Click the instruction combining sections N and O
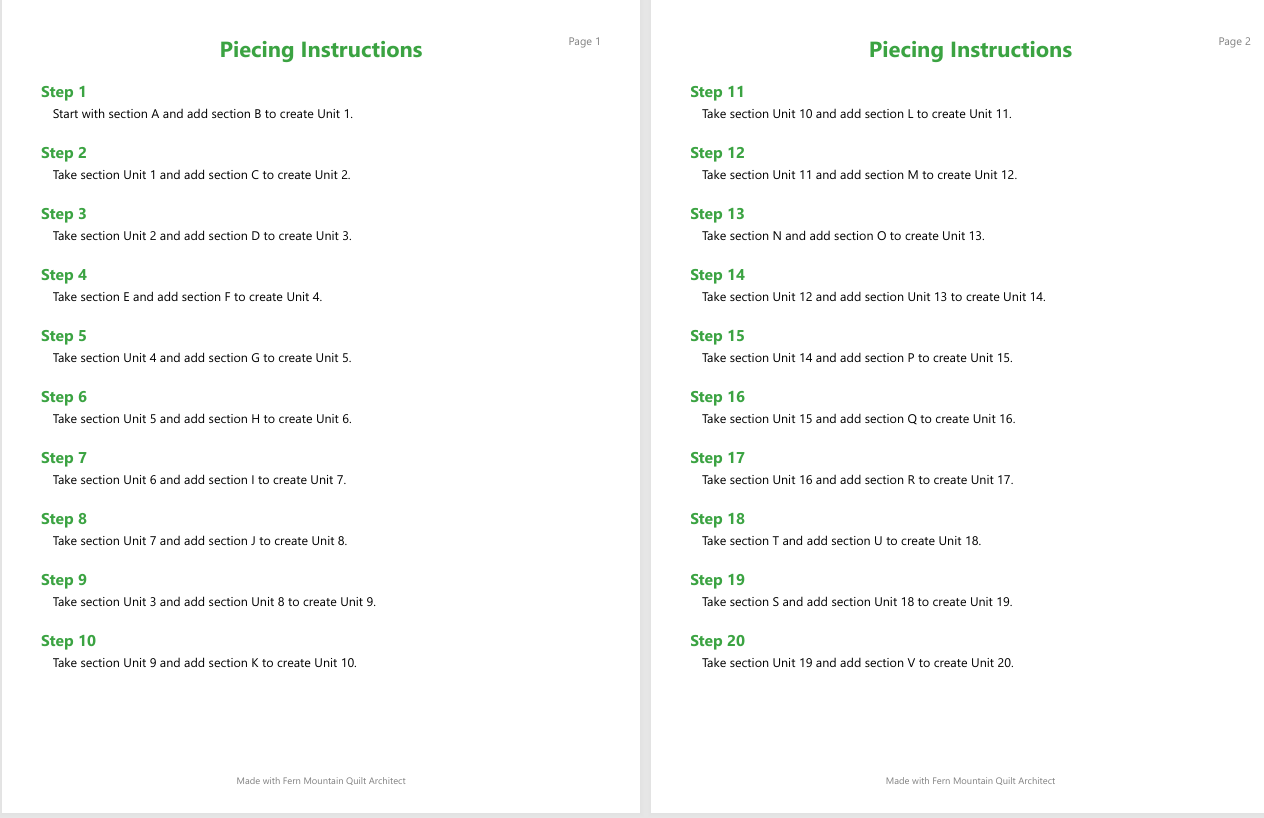 click(x=843, y=236)
